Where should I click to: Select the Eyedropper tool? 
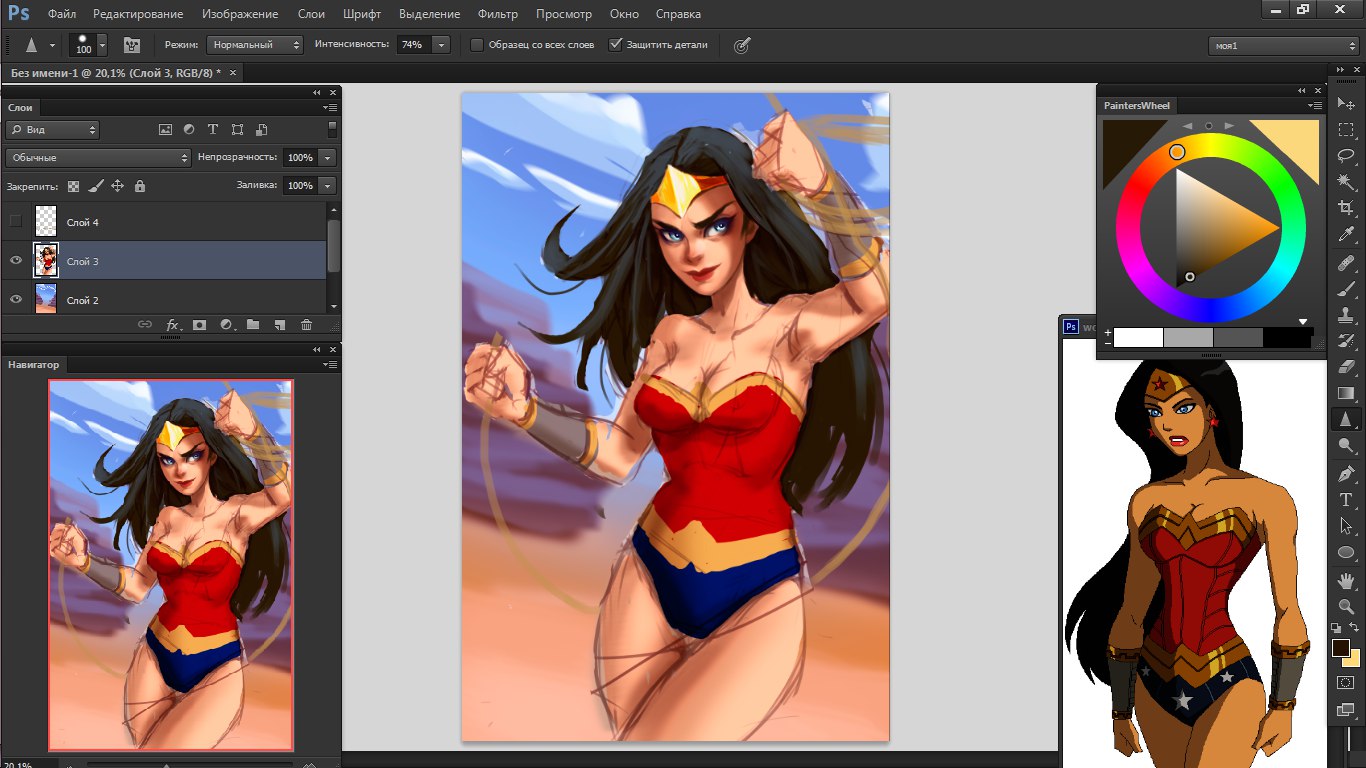pos(1346,235)
